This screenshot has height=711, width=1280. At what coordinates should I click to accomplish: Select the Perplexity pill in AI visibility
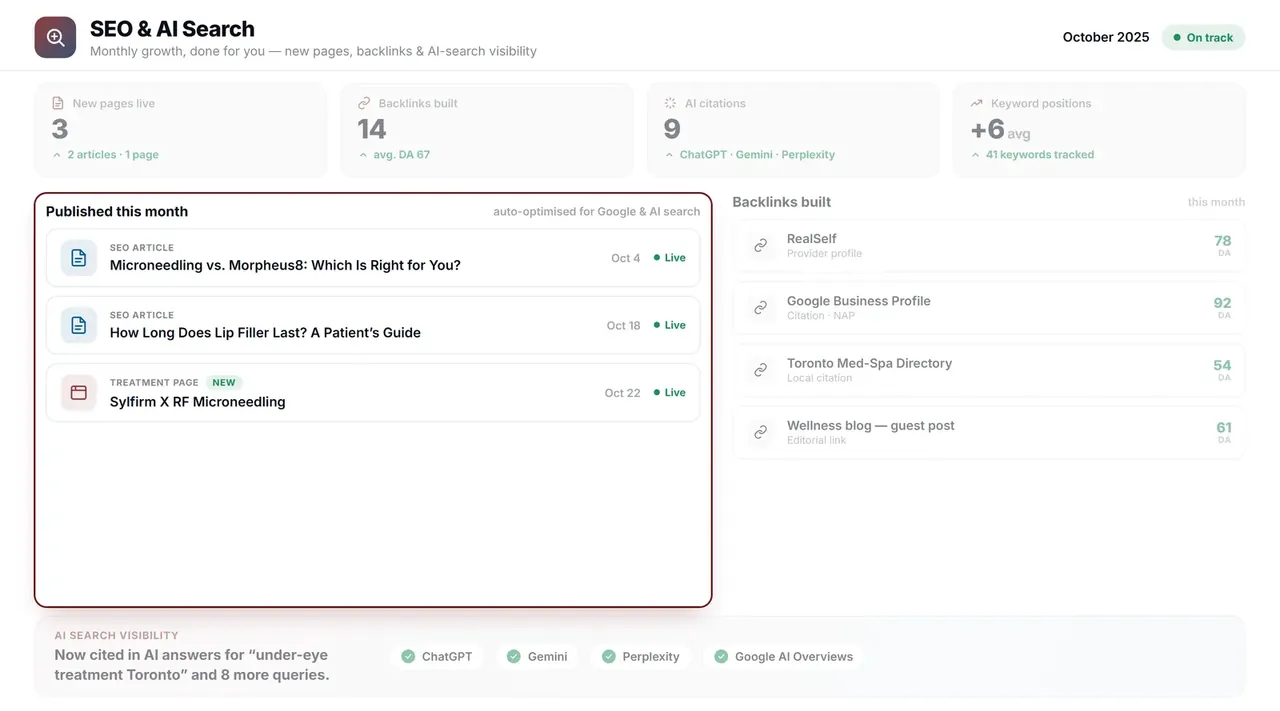641,657
